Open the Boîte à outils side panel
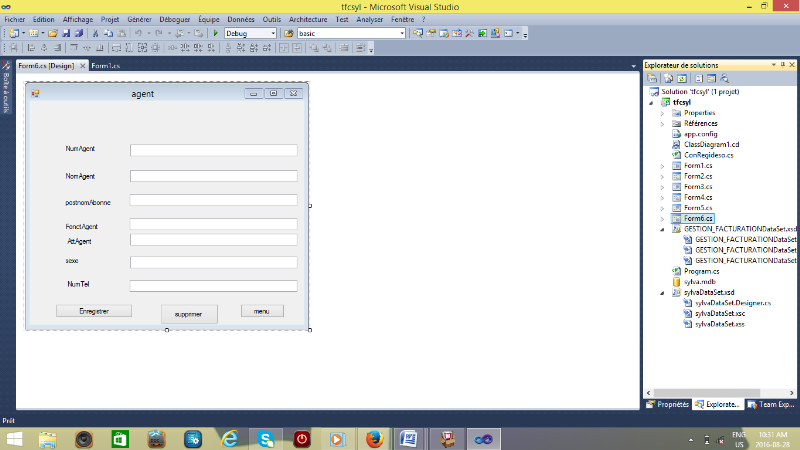This screenshot has height=450, width=800. pos(6,87)
